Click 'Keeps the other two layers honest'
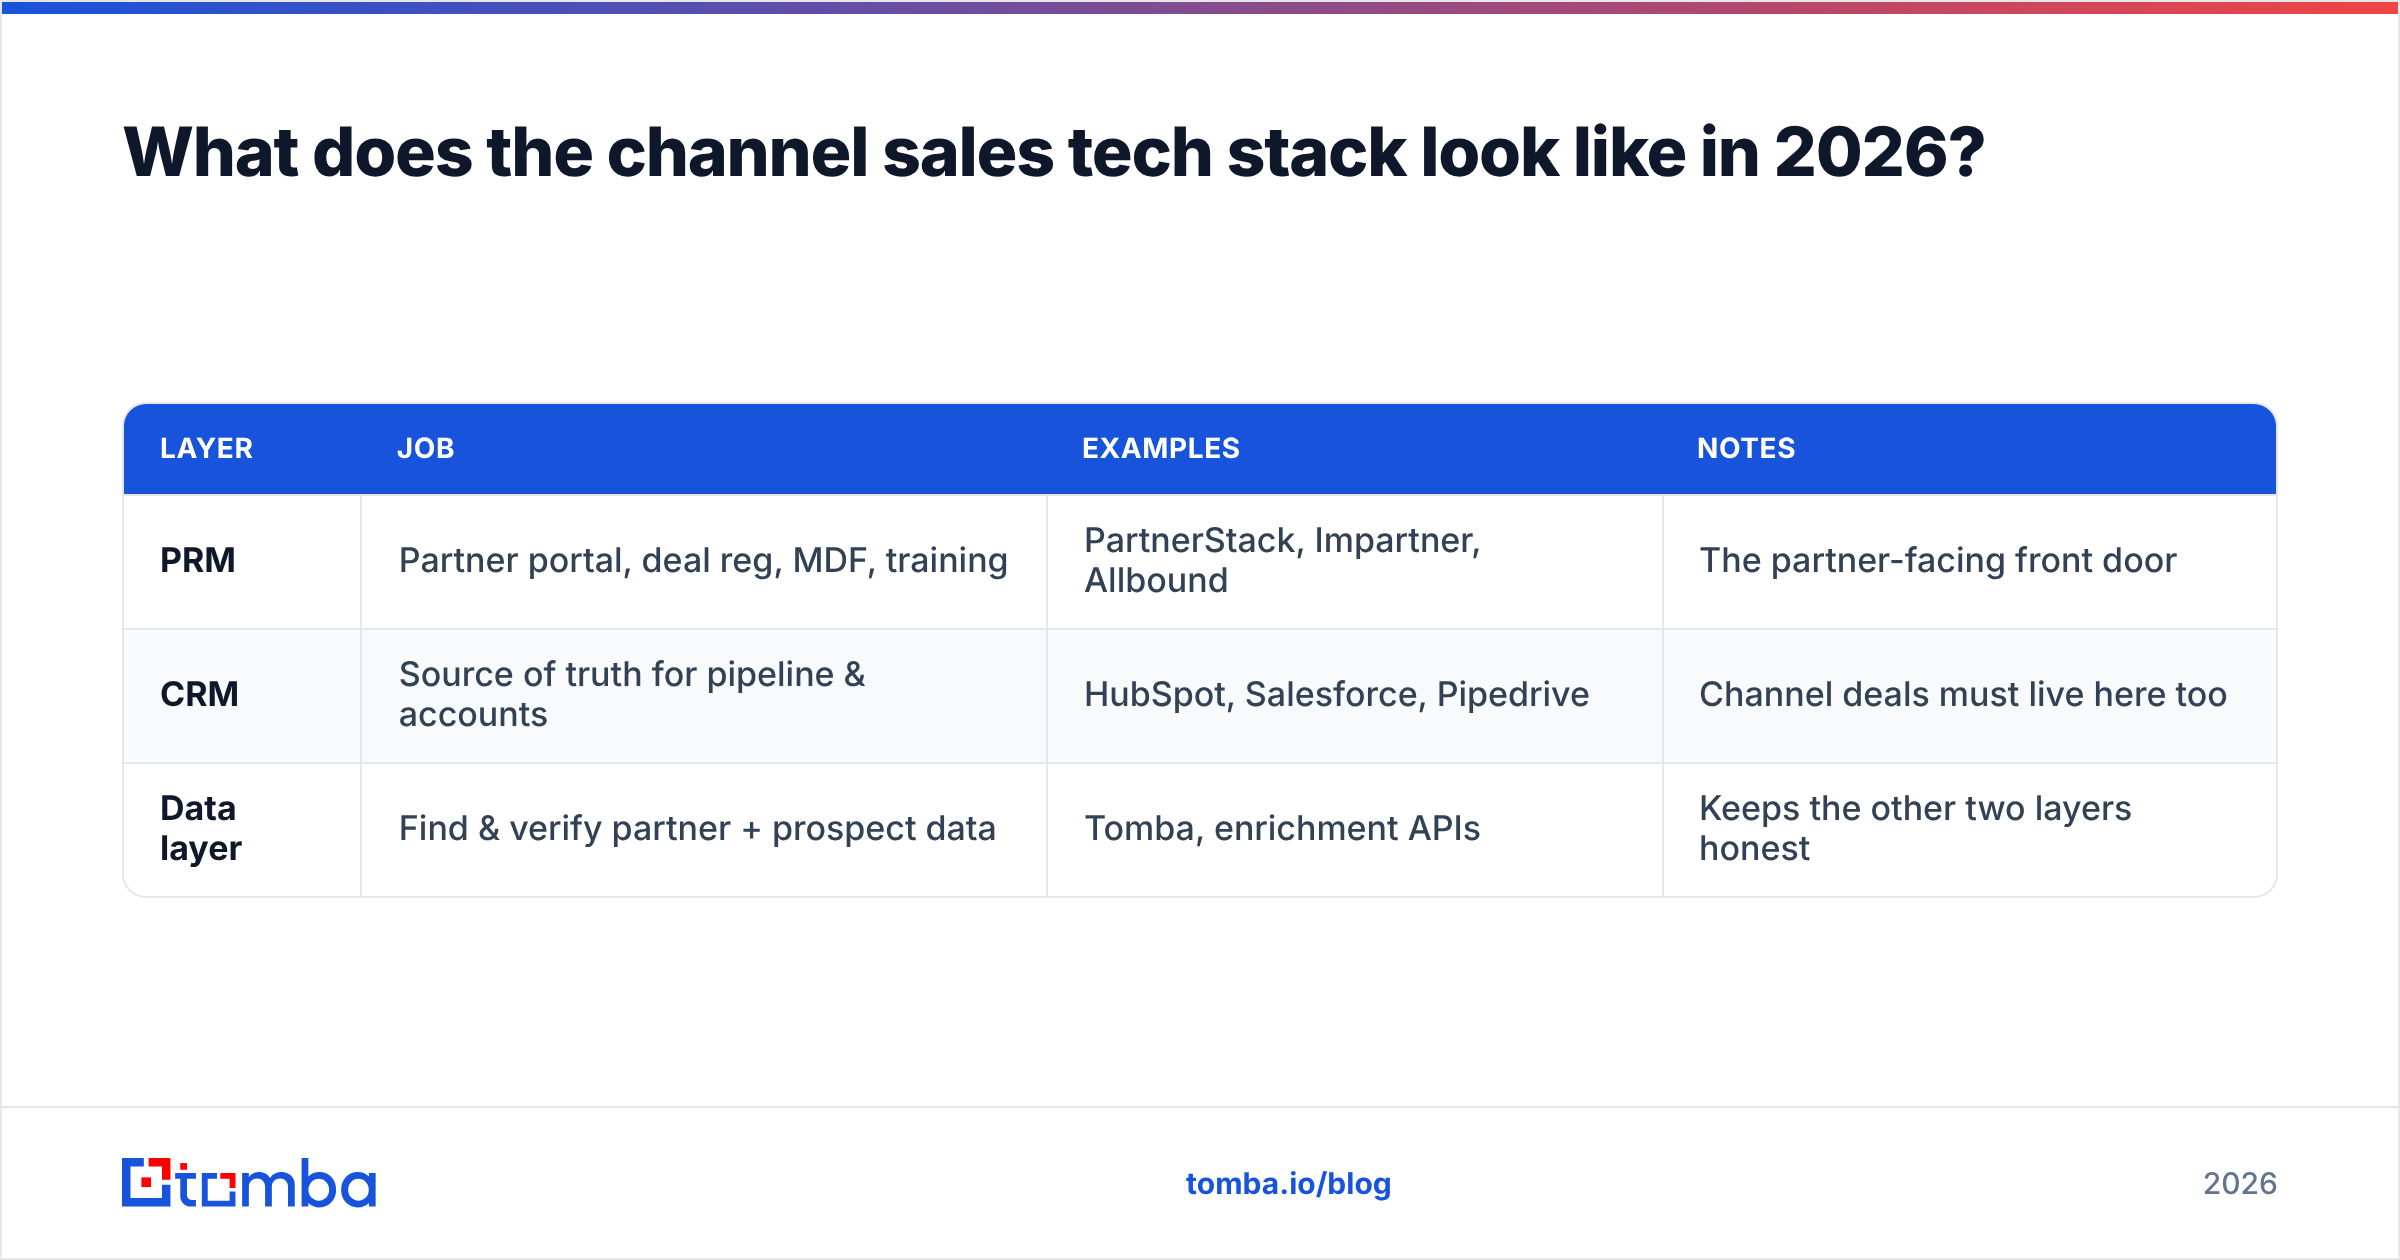The image size is (2400, 1260). pos(1915,828)
